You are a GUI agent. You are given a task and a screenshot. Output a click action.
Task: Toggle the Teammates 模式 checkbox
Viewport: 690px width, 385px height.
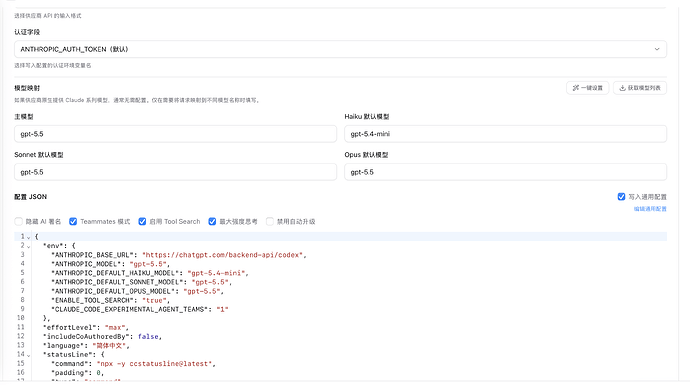pyautogui.click(x=73, y=221)
